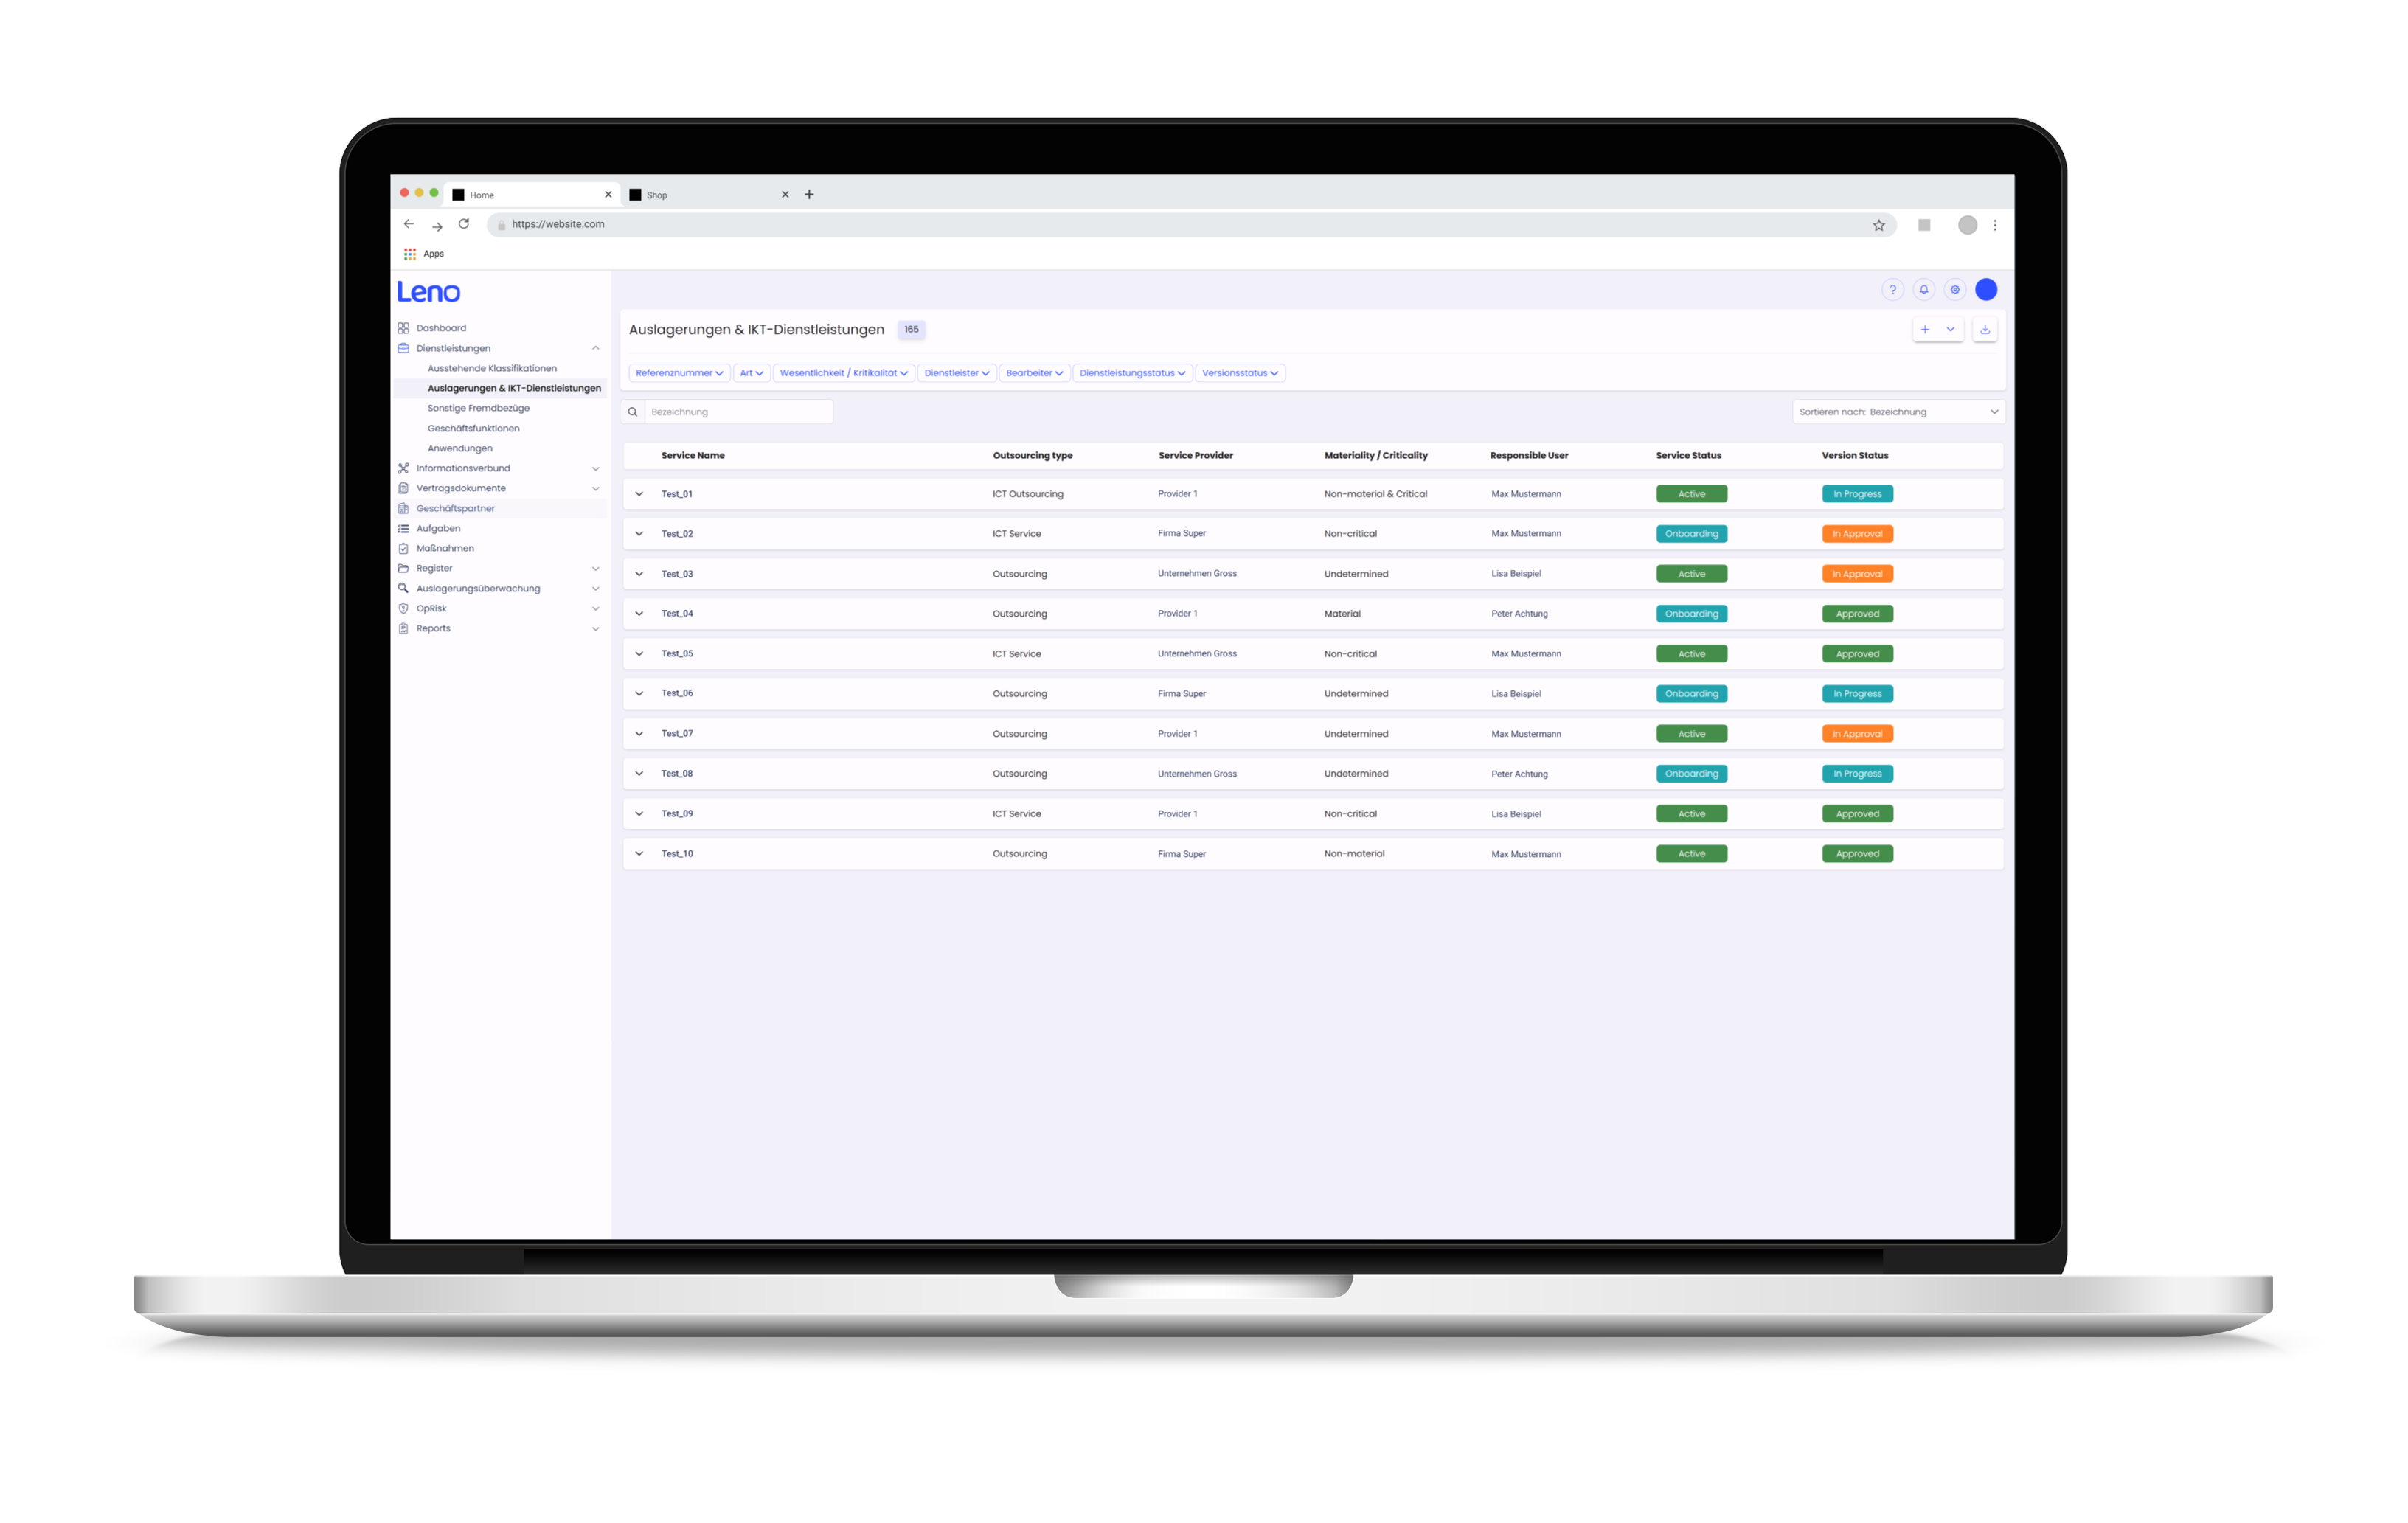
Task: Bookmark page with star icon
Action: [x=1879, y=225]
